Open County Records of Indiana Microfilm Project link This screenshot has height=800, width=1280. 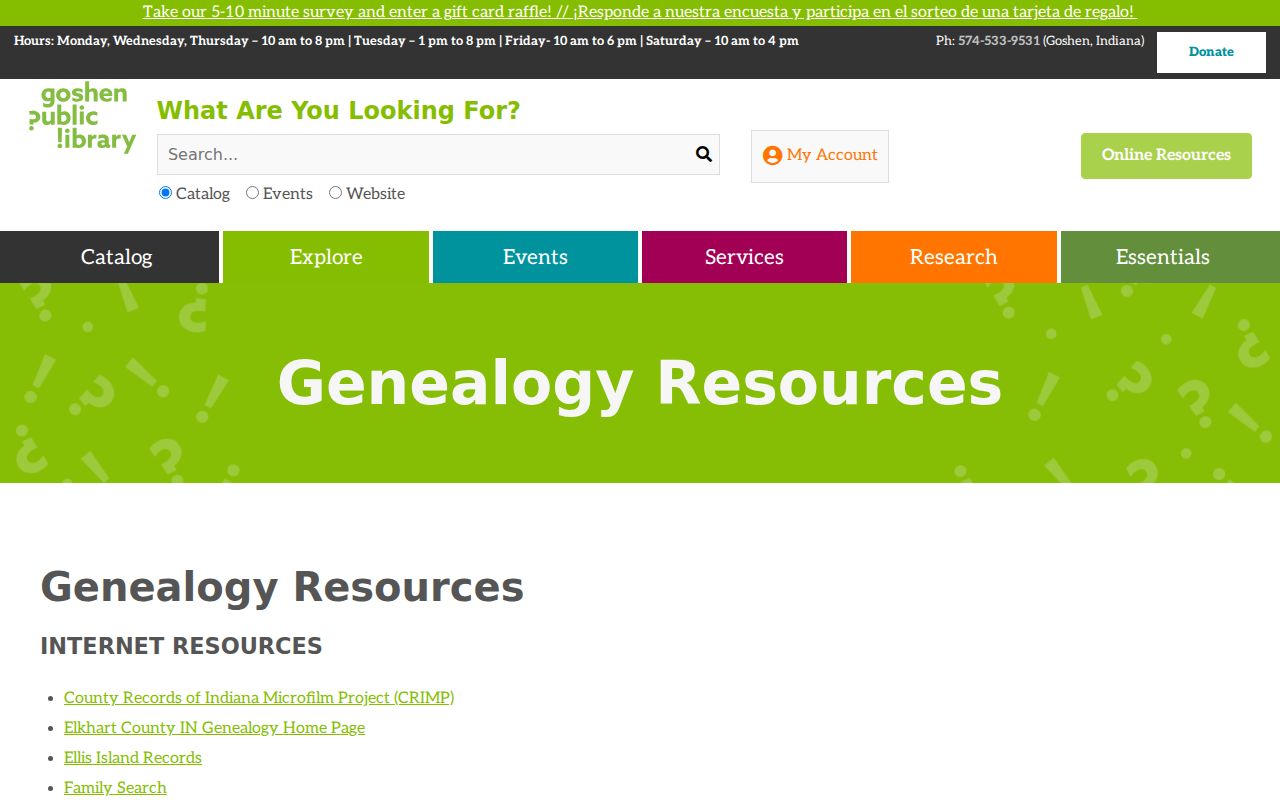259,697
